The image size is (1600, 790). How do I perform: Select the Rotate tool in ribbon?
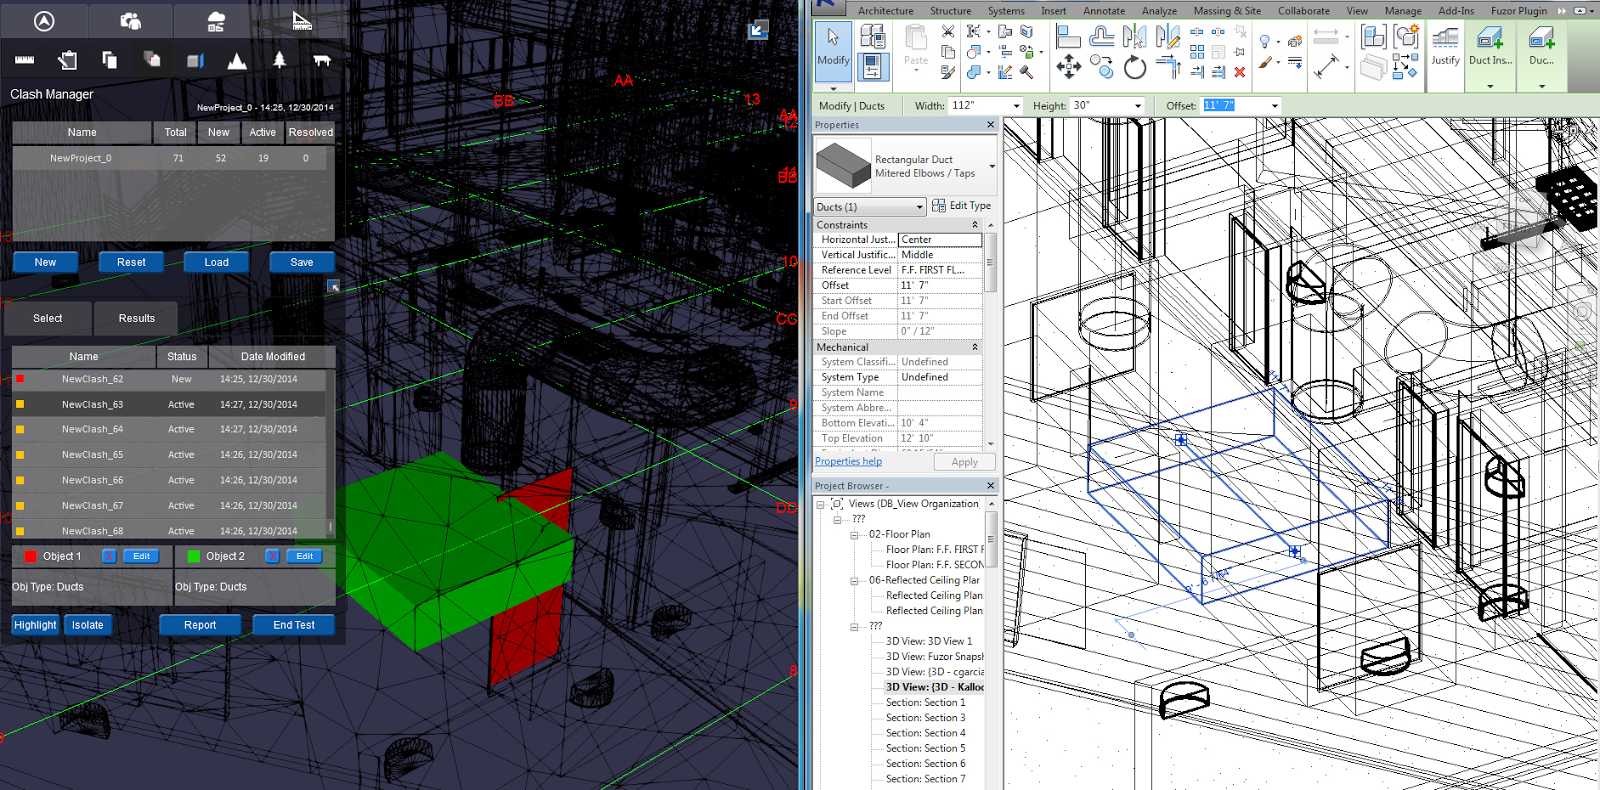click(1134, 68)
